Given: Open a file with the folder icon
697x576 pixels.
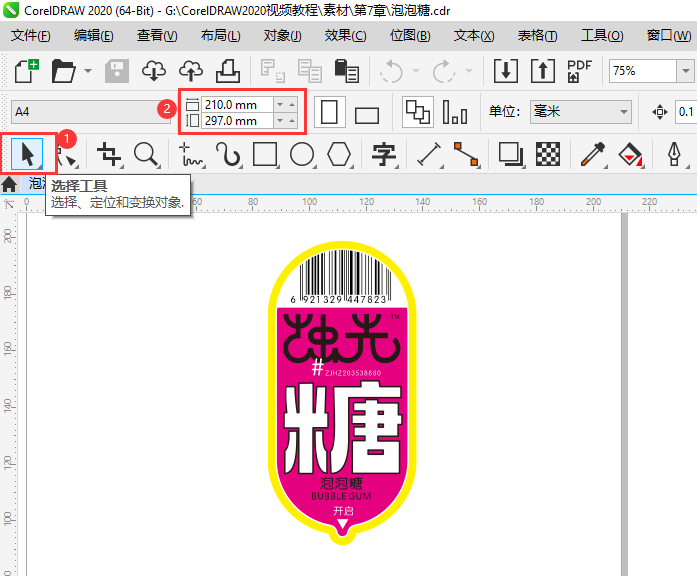Looking at the screenshot, I should click(63, 71).
